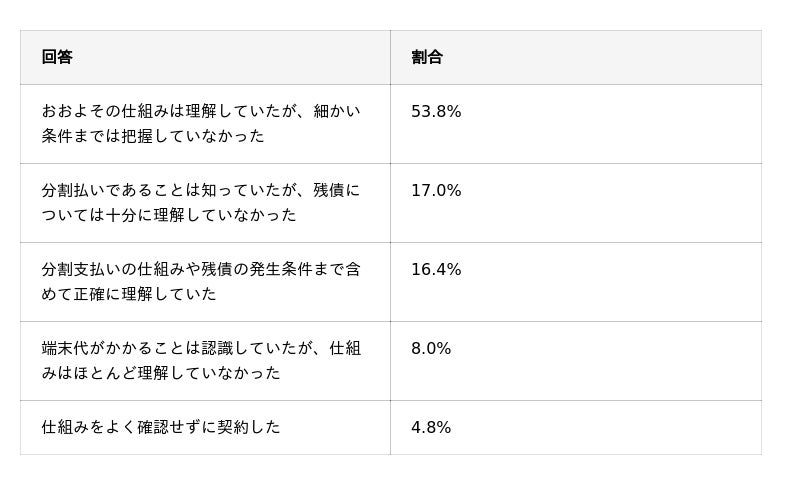This screenshot has height=485, width=800.
Task: Click the answer starting with おおよその仕組み
Action: coord(201,123)
